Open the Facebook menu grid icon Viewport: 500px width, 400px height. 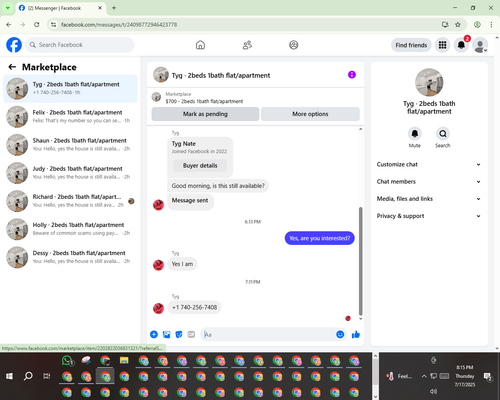[x=442, y=45]
